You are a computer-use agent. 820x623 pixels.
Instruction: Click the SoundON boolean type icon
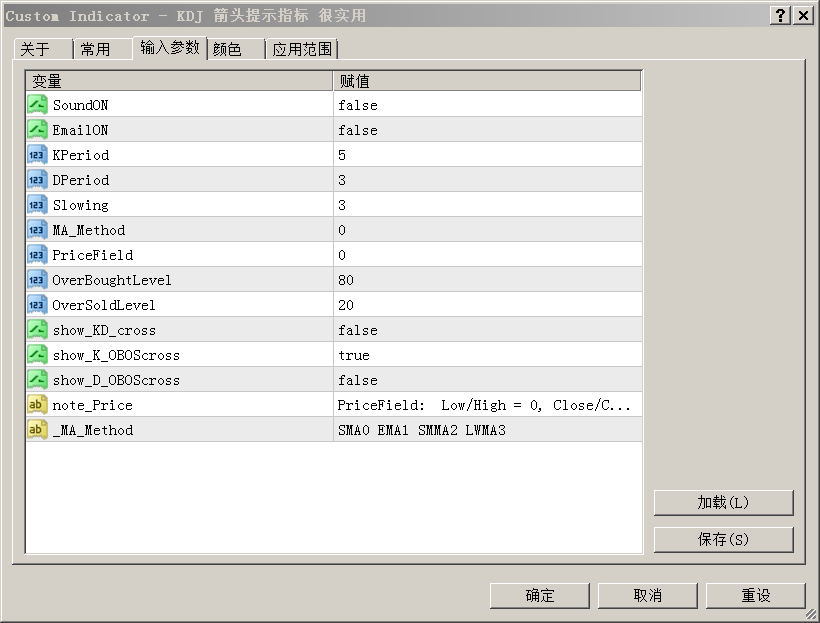[x=37, y=105]
